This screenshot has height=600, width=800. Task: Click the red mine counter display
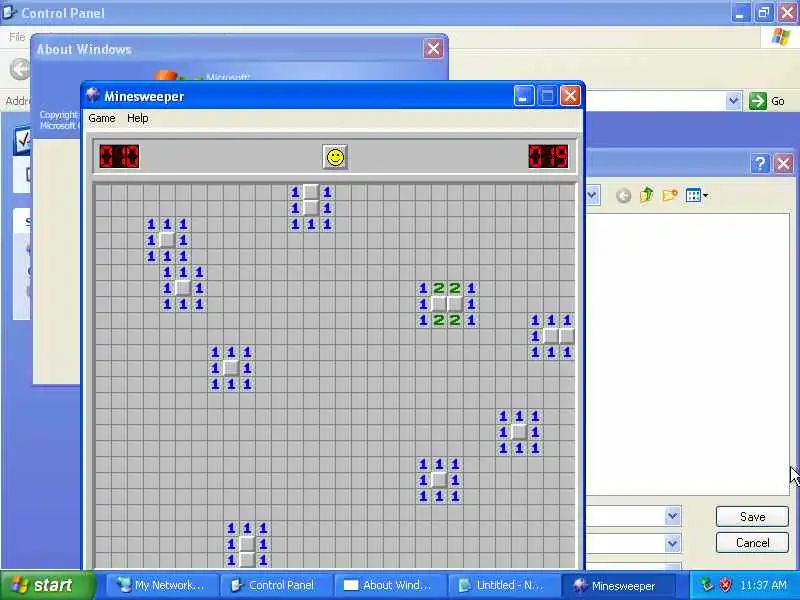[x=119, y=156]
